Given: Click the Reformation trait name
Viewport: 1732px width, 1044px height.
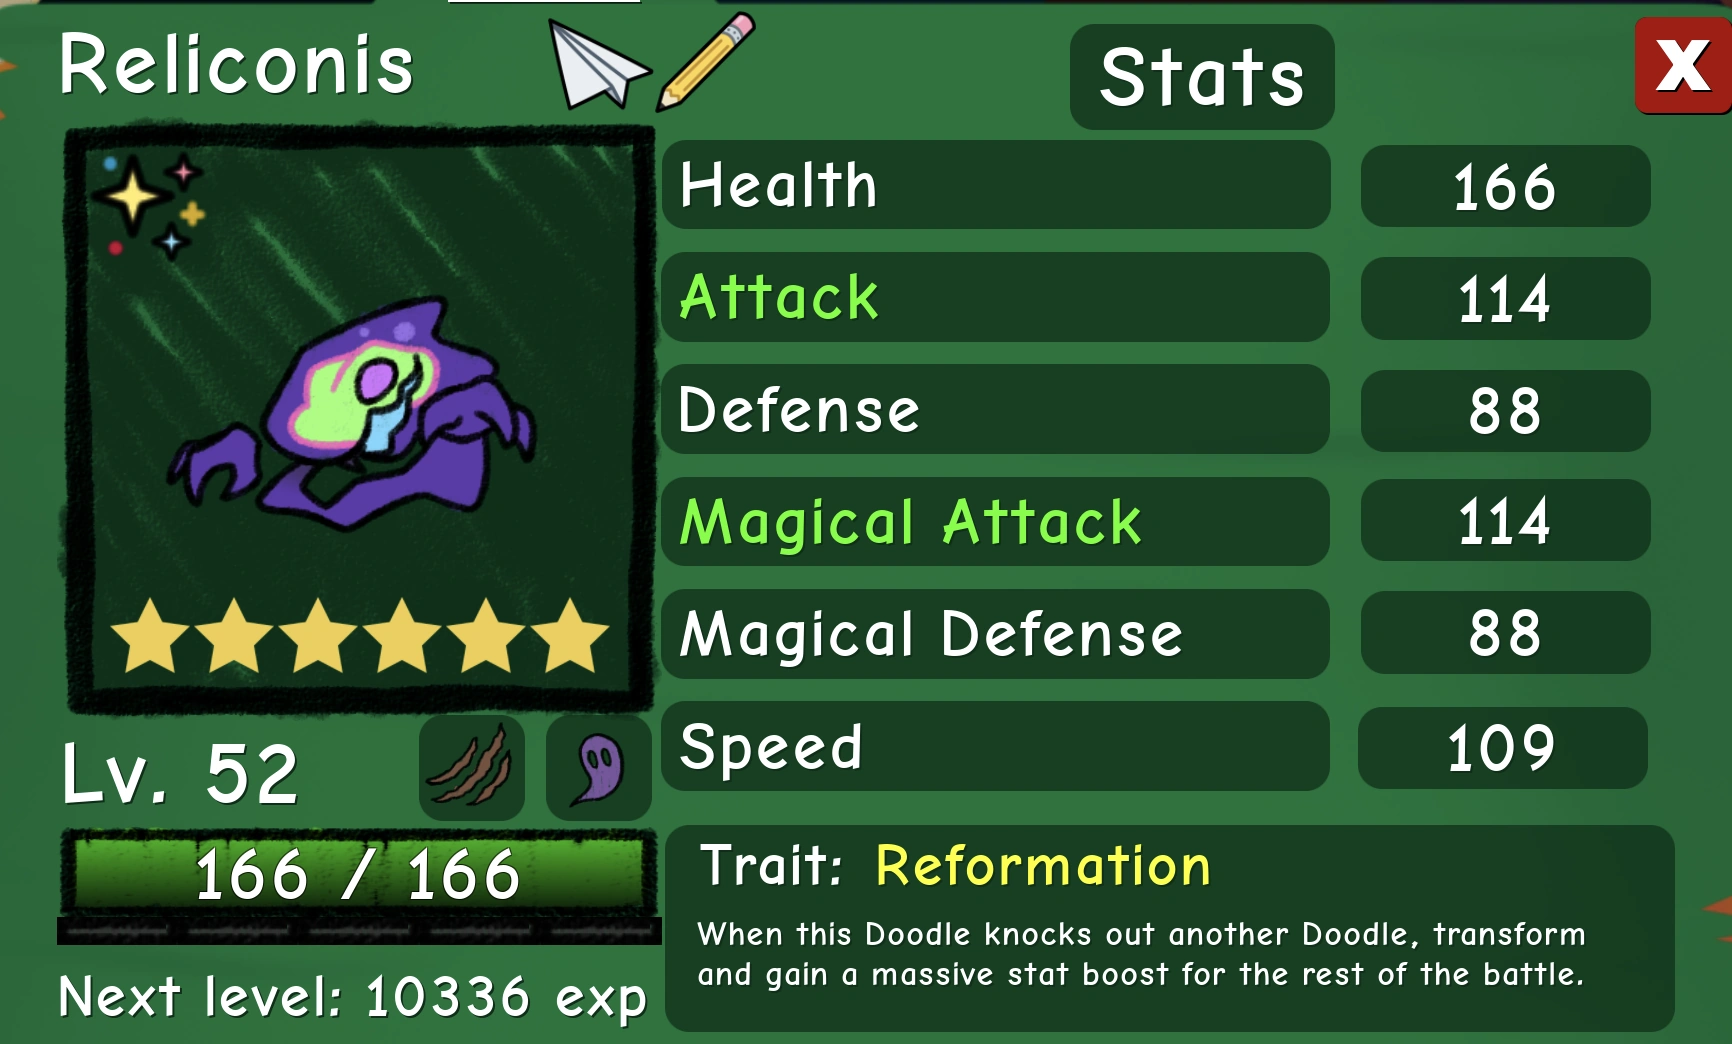Looking at the screenshot, I should point(1043,866).
